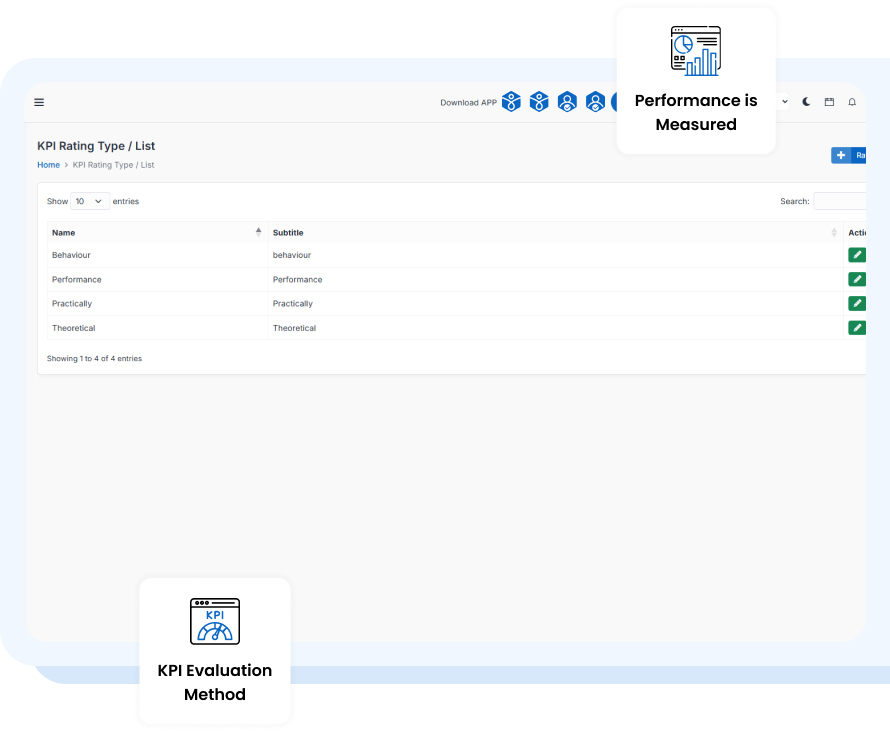Focus the table Search input field
This screenshot has width=890, height=732.
tap(840, 201)
